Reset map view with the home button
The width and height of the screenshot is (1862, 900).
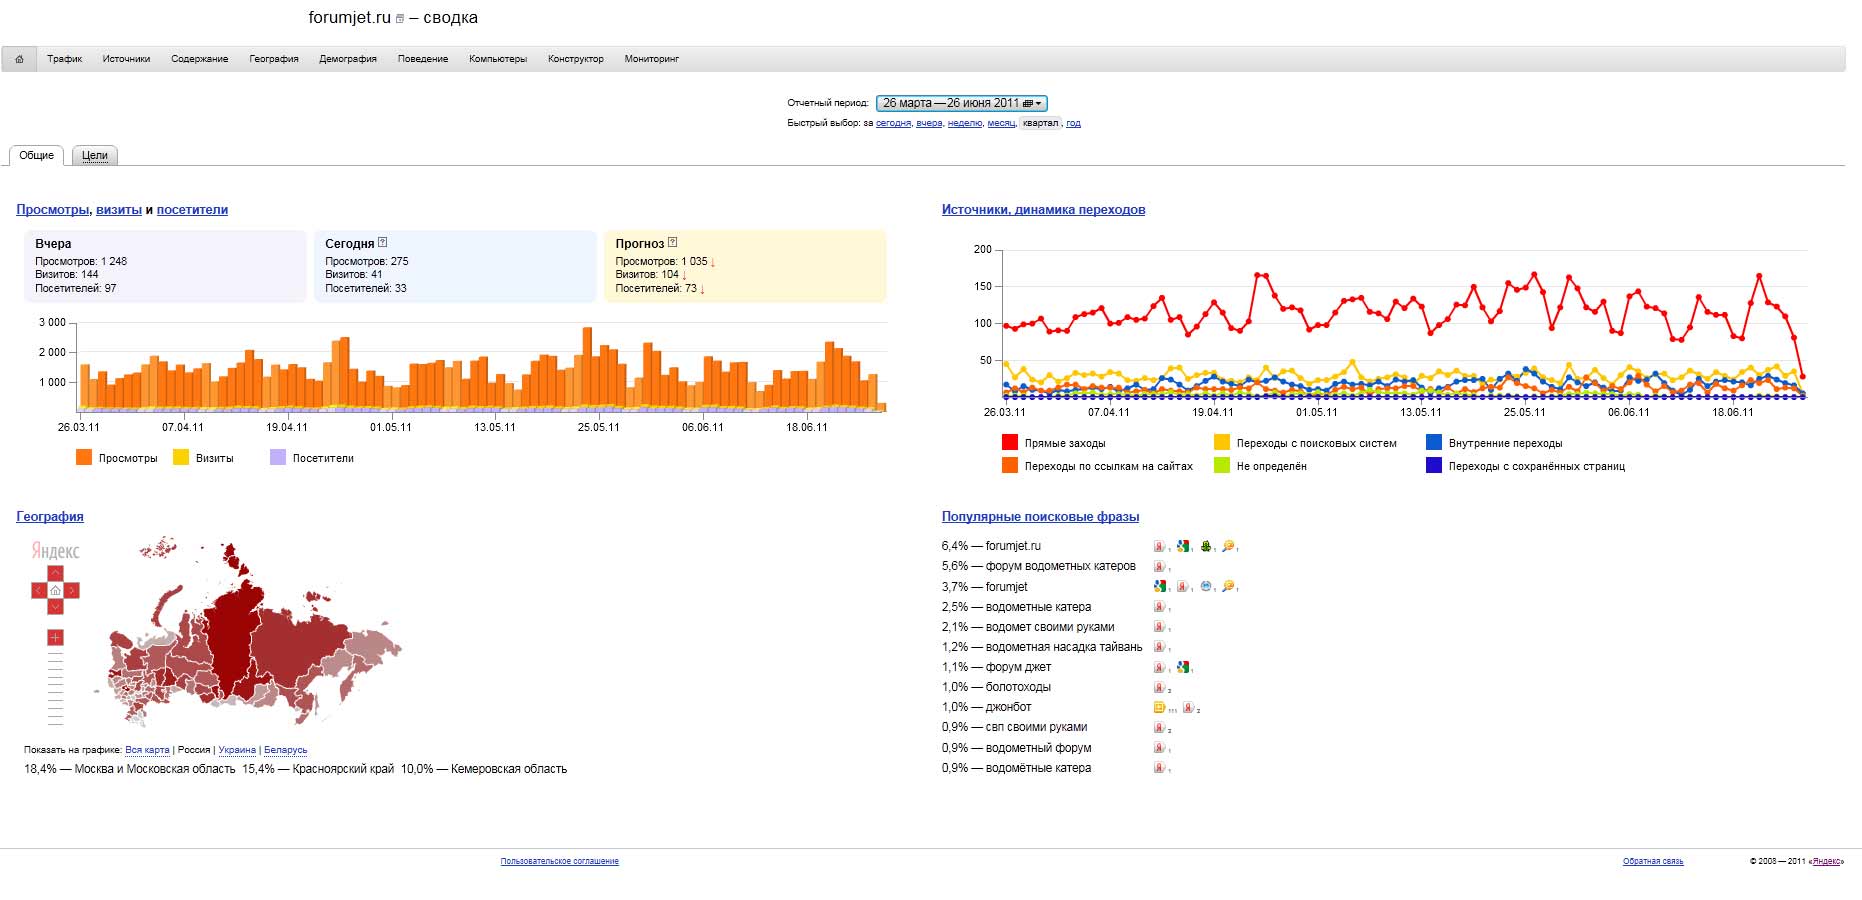(x=56, y=591)
